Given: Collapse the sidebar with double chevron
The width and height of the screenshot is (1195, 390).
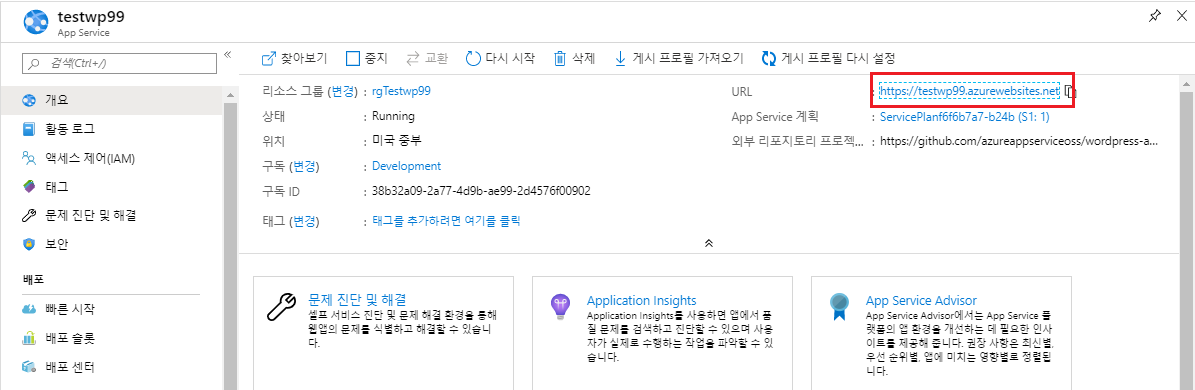Looking at the screenshot, I should [x=227, y=55].
